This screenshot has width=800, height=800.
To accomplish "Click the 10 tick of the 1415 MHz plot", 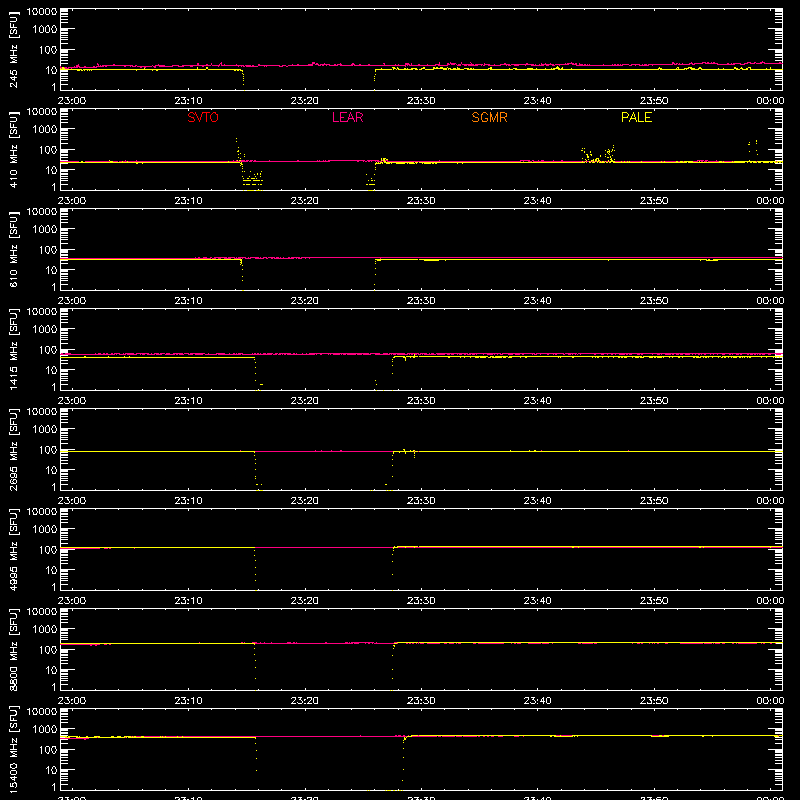I will (51, 370).
